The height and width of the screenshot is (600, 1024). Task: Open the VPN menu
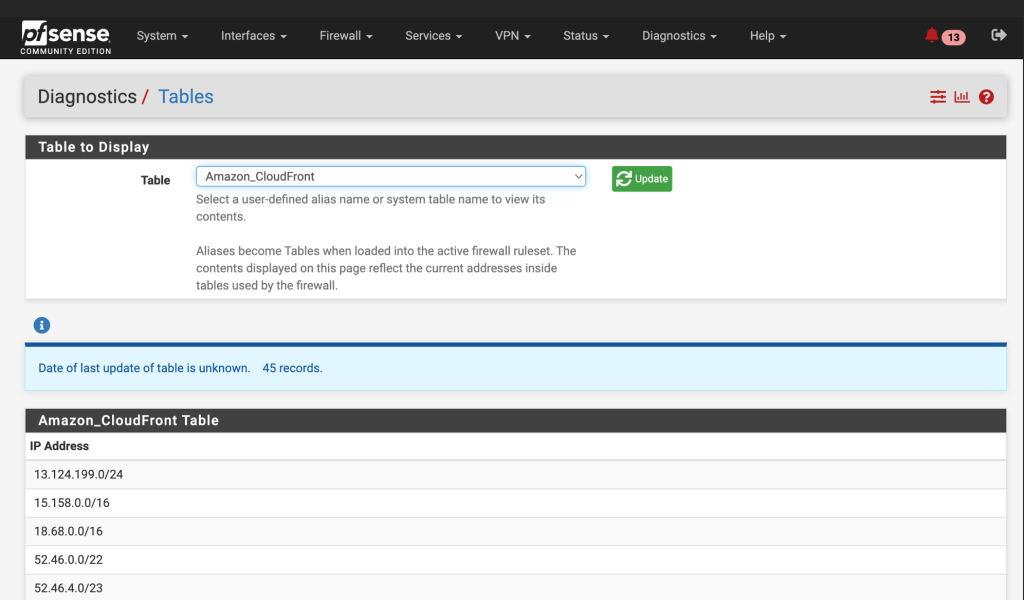tap(513, 36)
